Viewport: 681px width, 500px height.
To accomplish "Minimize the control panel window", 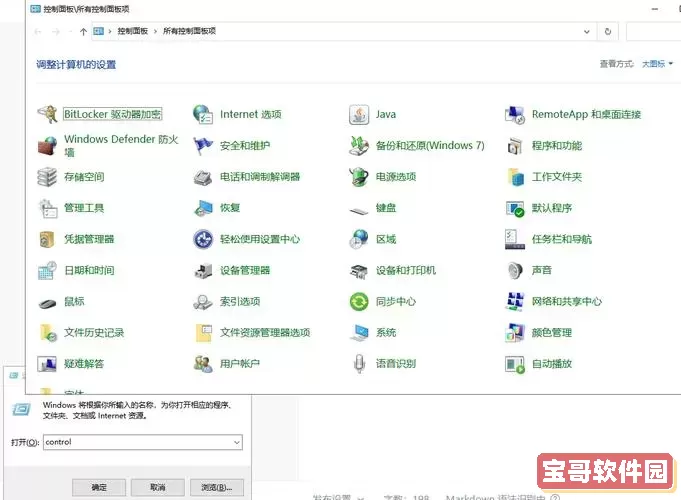I will (x=655, y=9).
